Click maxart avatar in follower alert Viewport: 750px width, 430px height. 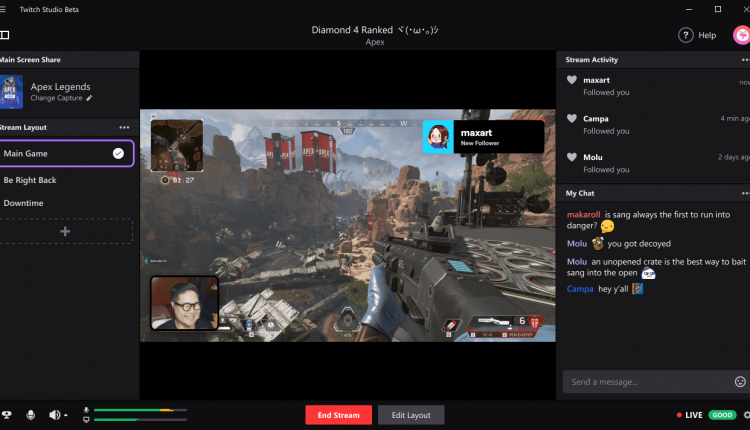[x=438, y=137]
